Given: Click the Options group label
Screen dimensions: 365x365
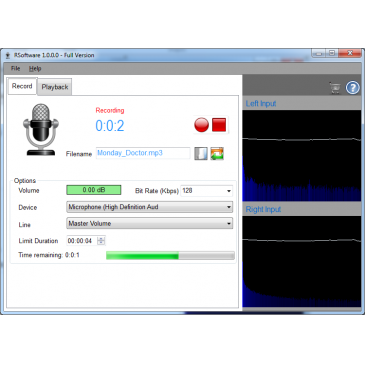Looking at the screenshot, I should (x=25, y=181).
